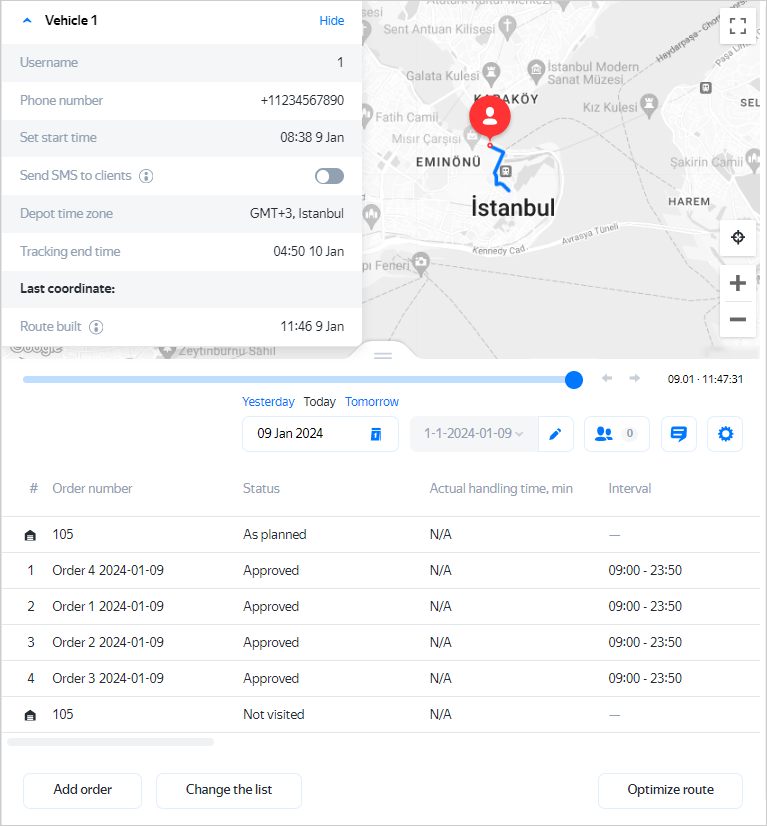Open the couriers people icon button
Screen dimensions: 767x826
pos(616,434)
